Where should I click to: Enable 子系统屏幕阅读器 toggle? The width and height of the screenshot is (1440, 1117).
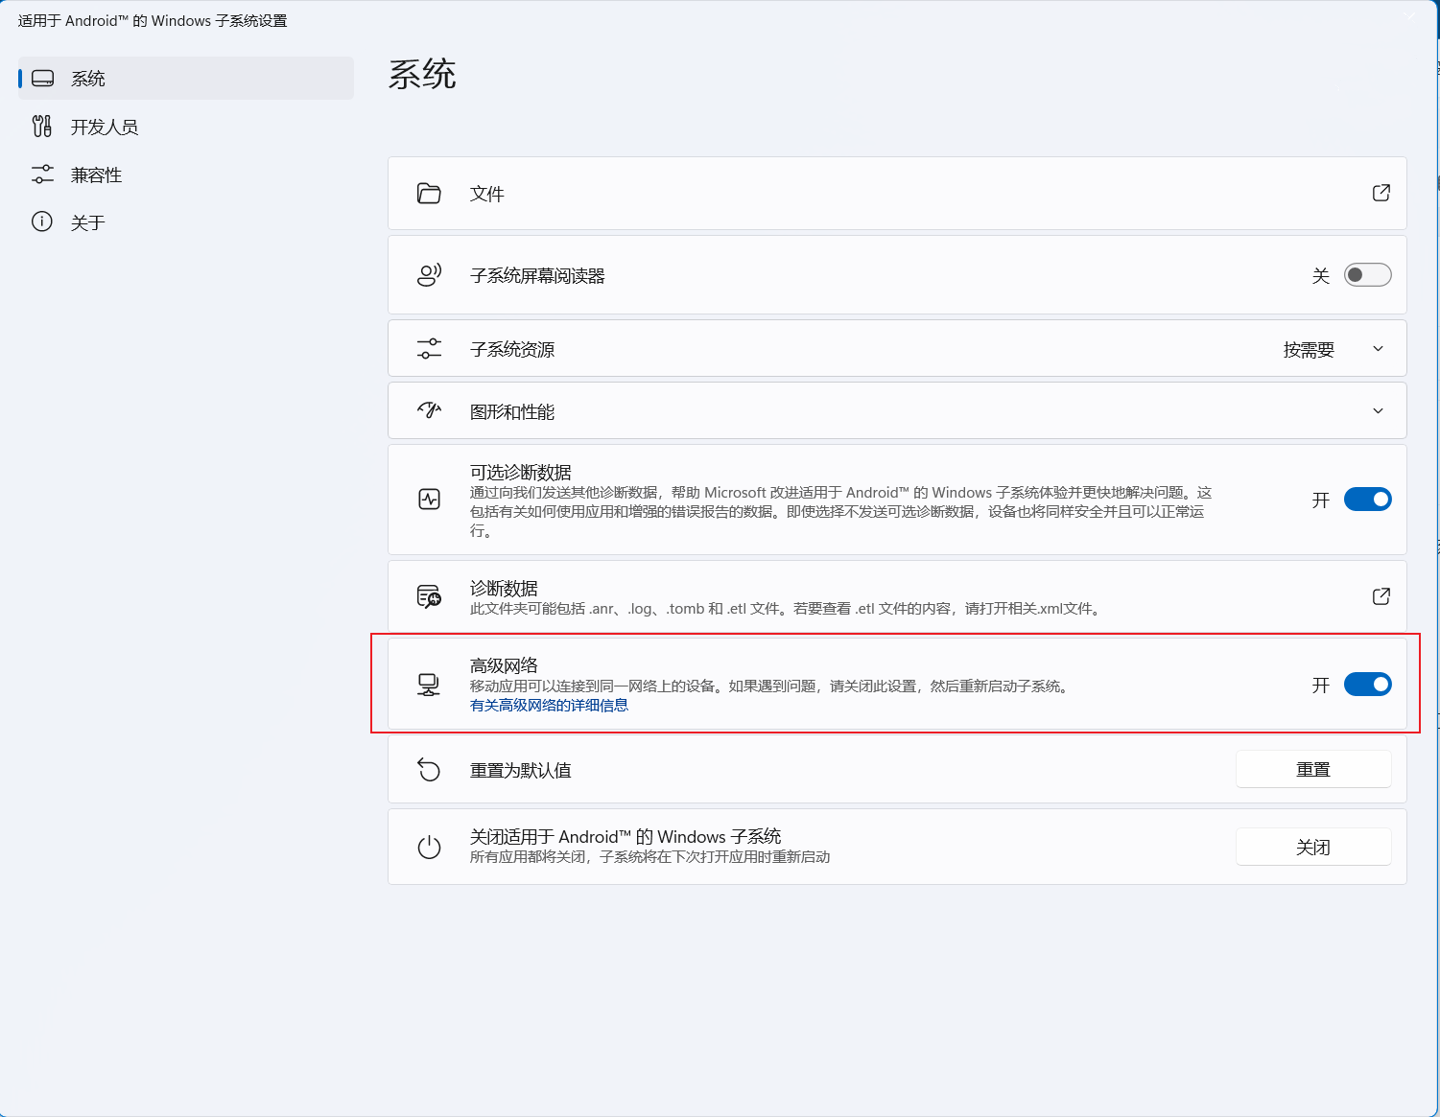pos(1367,275)
